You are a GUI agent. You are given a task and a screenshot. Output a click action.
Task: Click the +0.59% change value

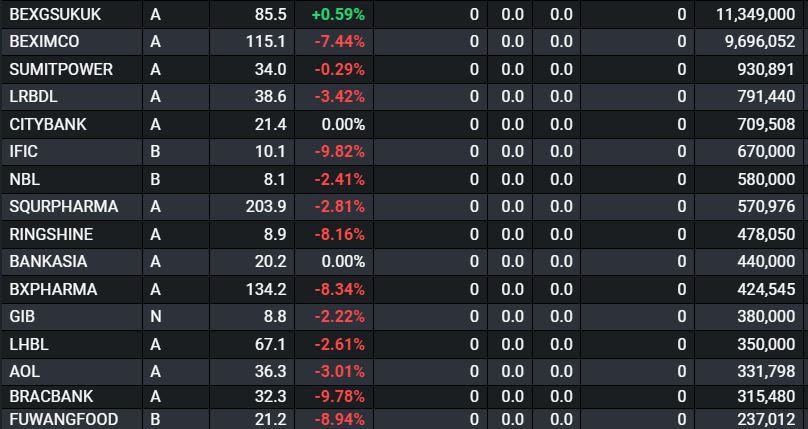tap(338, 15)
